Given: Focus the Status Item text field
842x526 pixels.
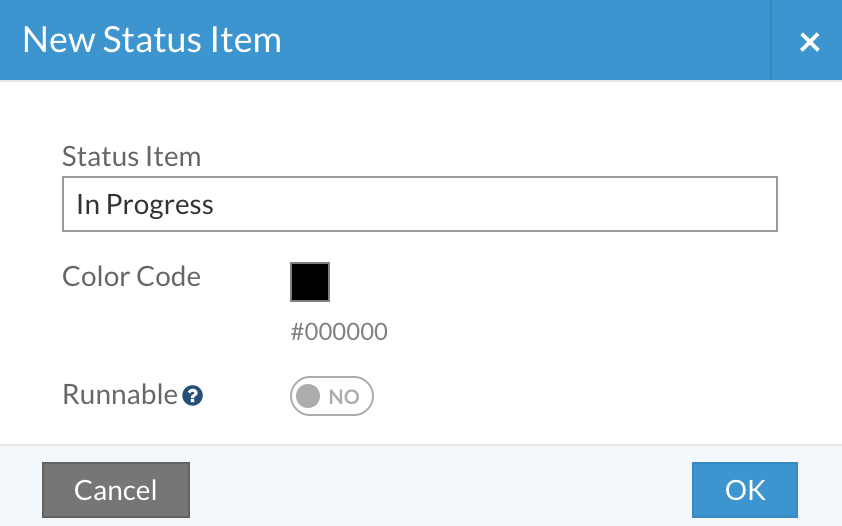Looking at the screenshot, I should click(420, 204).
